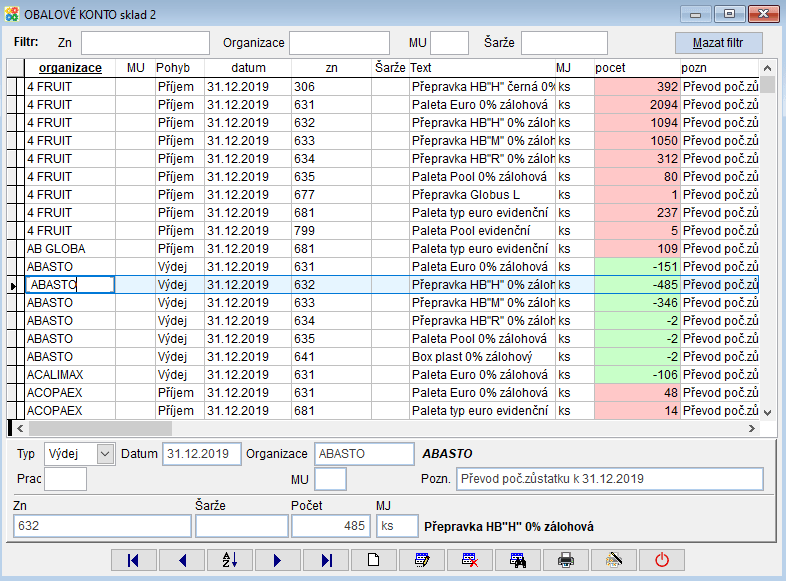Viewport: 786px width, 581px height.
Task: Click the wizard wand tool icon
Action: point(614,560)
